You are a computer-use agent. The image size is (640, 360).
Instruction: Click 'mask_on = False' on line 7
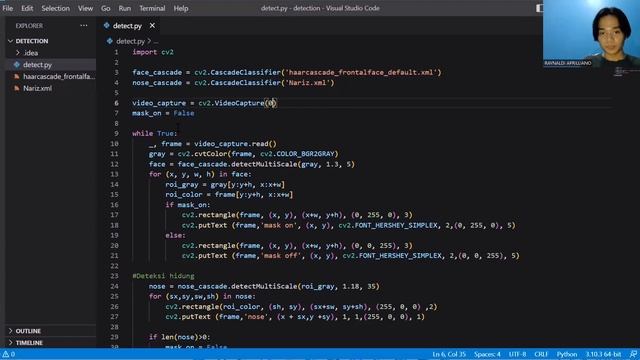[163, 113]
